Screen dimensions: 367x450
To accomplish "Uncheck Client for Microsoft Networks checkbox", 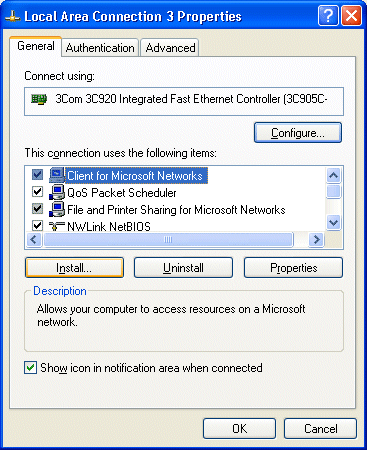I will (37, 174).
